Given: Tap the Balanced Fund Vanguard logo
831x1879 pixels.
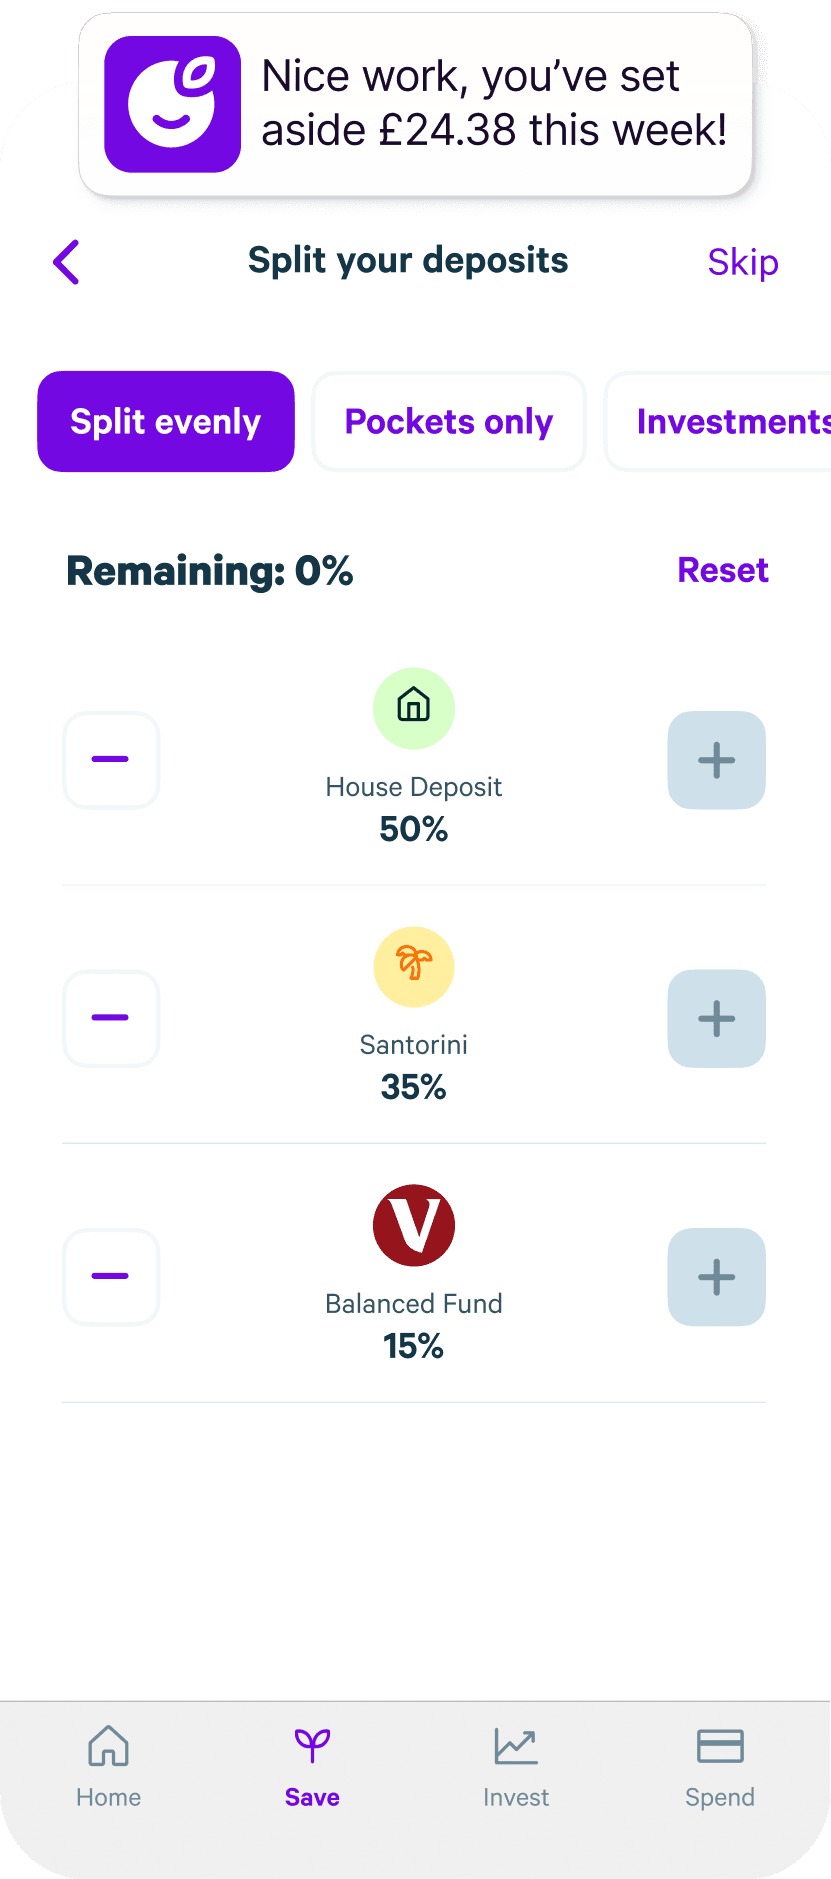Looking at the screenshot, I should click(414, 1225).
